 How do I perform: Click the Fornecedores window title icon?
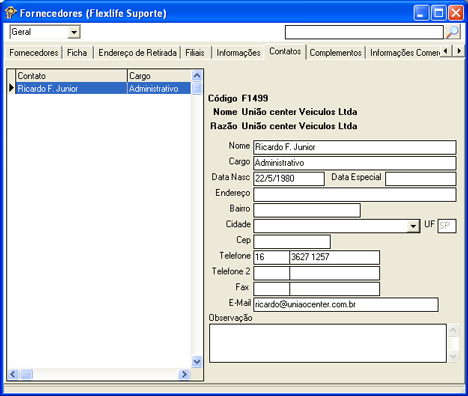pyautogui.click(x=10, y=13)
